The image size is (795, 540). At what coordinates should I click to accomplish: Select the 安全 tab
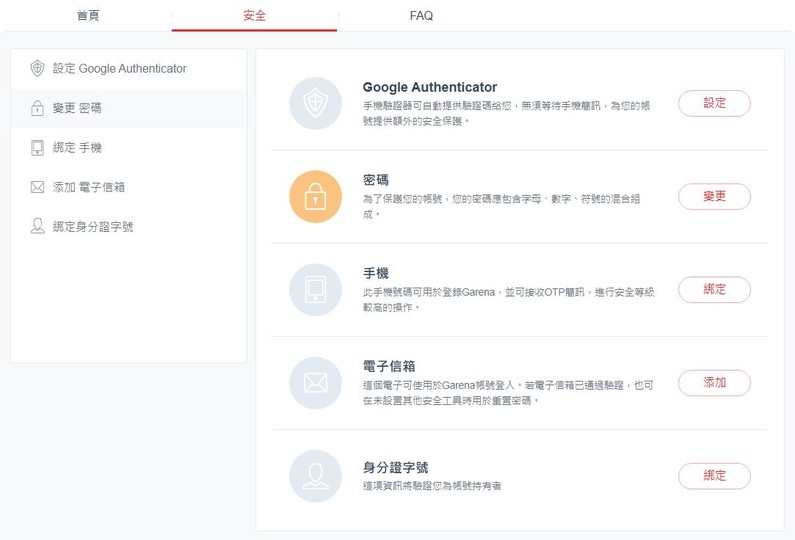(254, 16)
